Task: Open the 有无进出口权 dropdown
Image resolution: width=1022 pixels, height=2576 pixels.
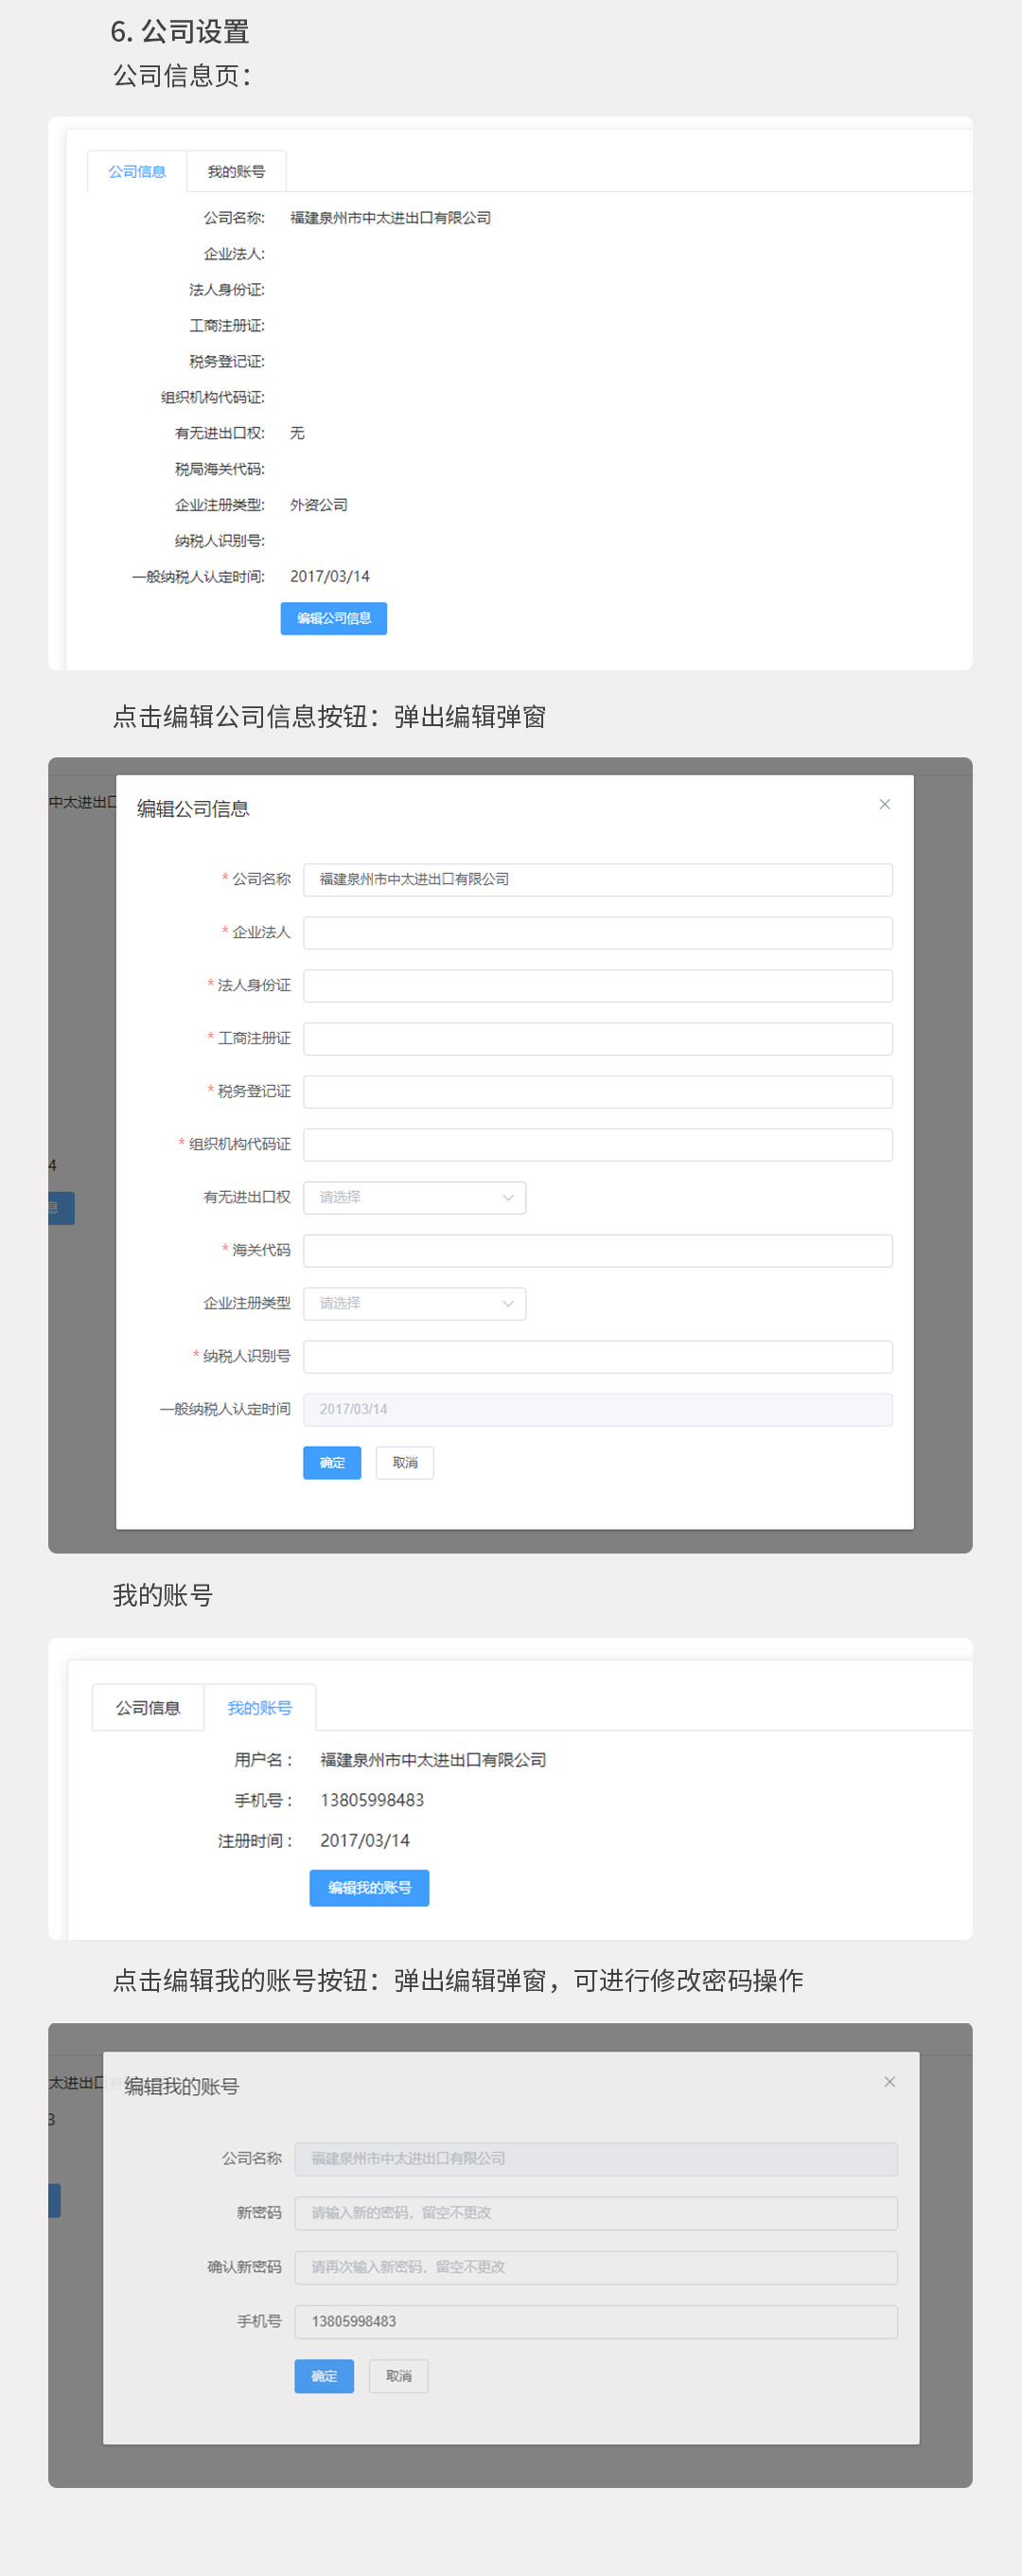Action: [414, 1197]
